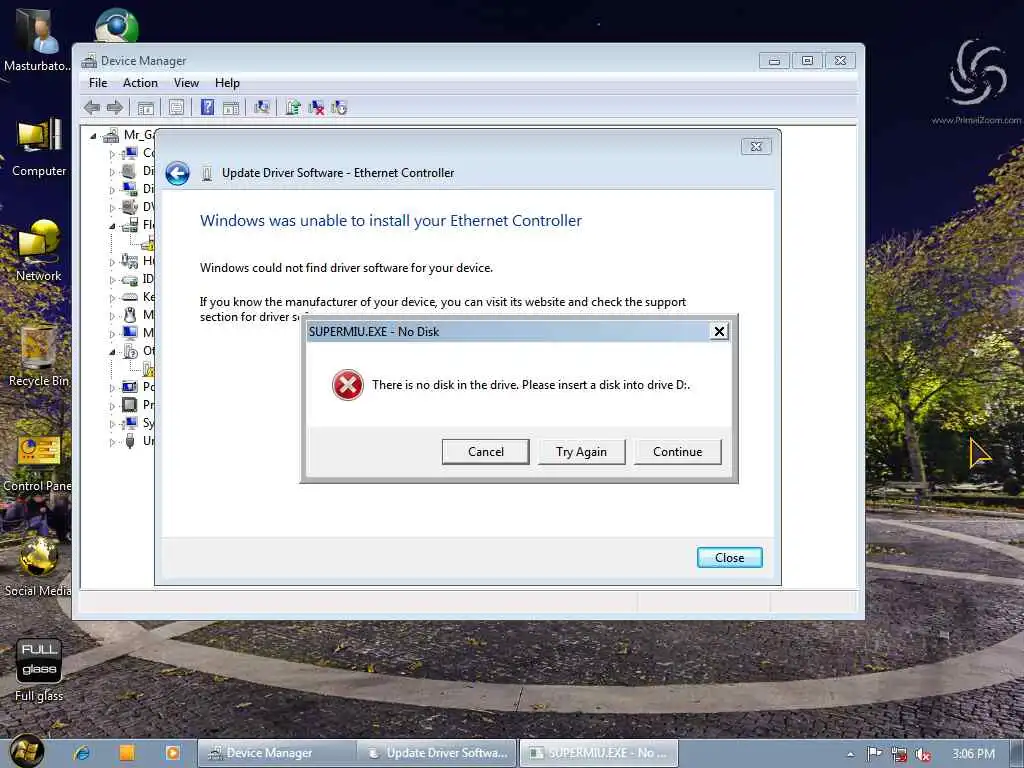Switch to SUPERMIU.EXE taskbar button

(598, 753)
